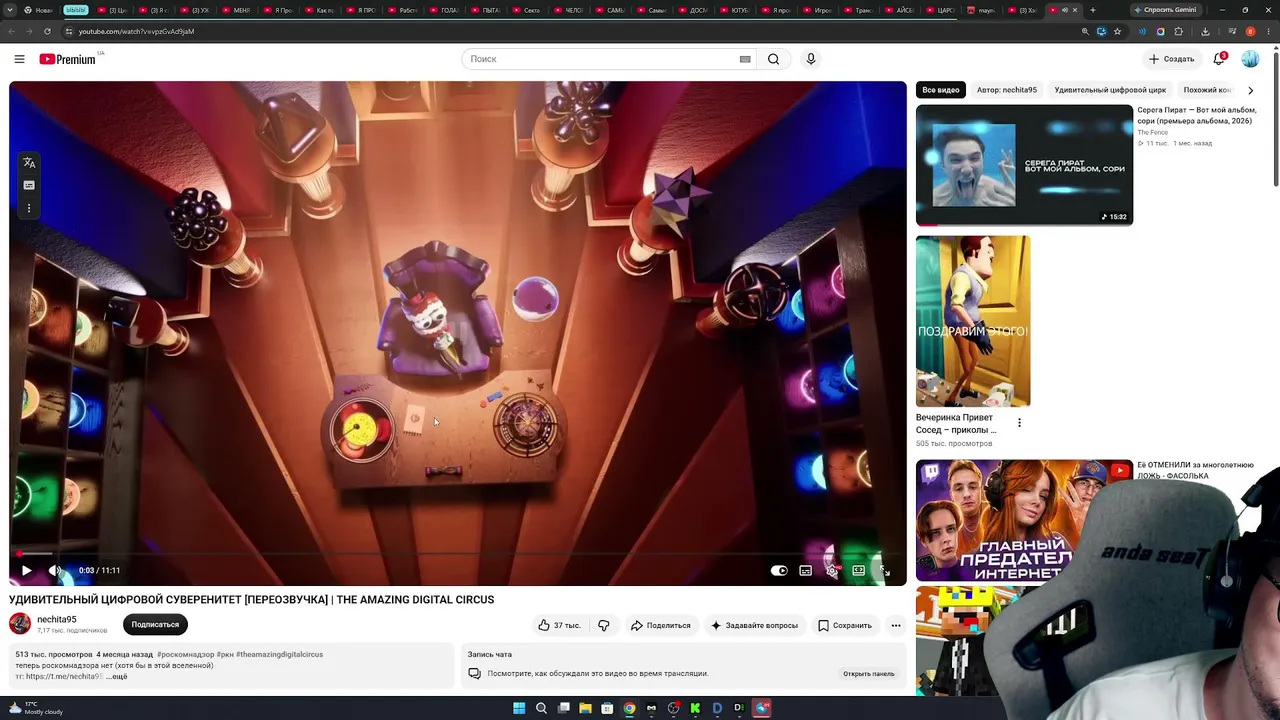Open options for Вечеринка Привет Сосед short
Image resolution: width=1280 pixels, height=720 pixels.
[x=1019, y=423]
